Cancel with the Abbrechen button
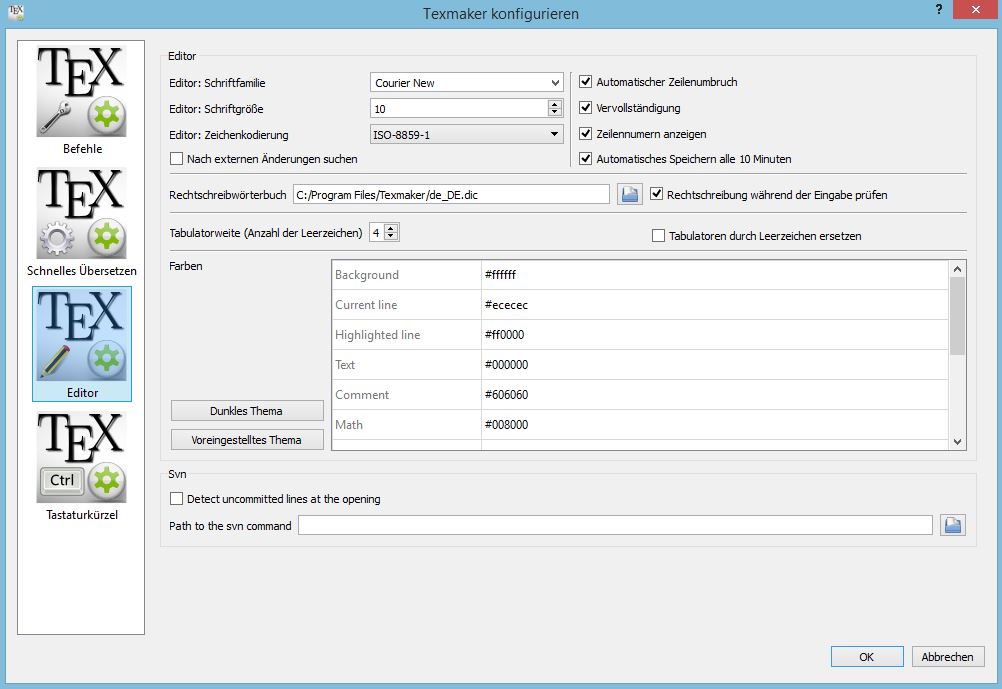 coord(948,656)
